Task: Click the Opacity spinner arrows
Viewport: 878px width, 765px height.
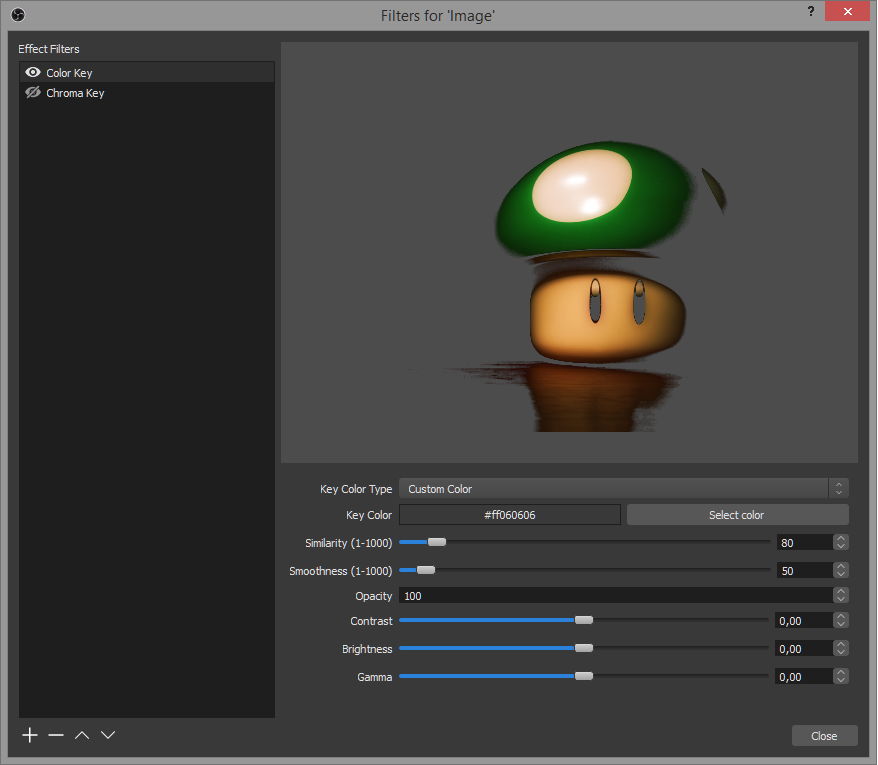Action: click(x=841, y=596)
